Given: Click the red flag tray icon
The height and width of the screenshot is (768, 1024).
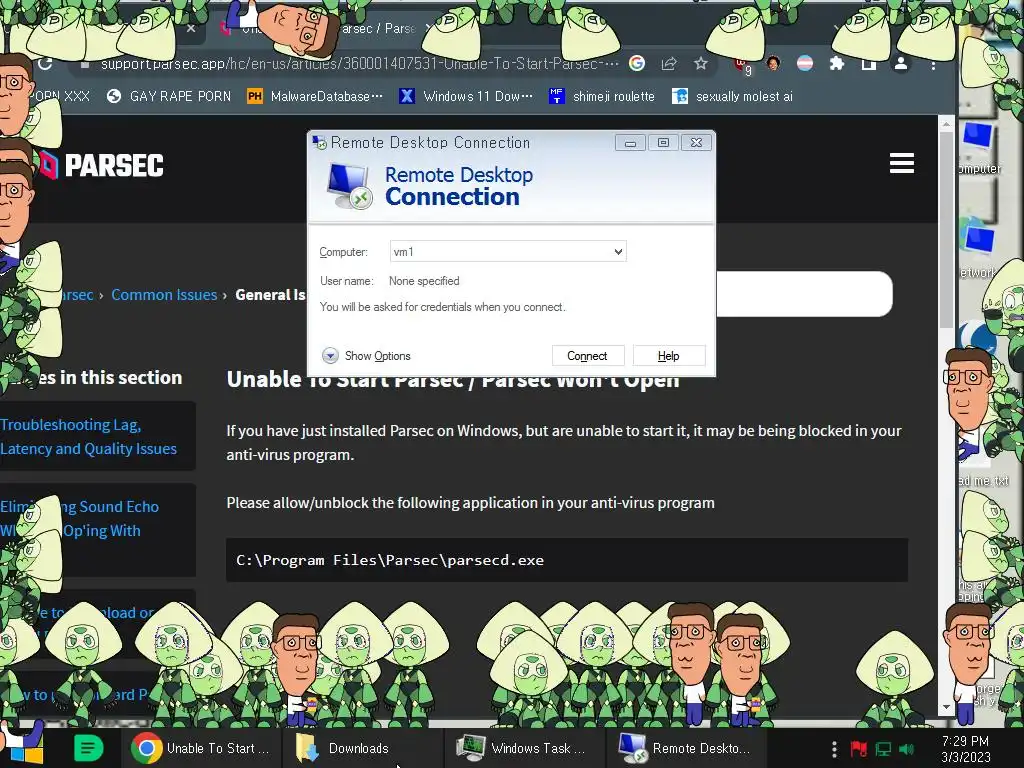Looking at the screenshot, I should point(859,749).
